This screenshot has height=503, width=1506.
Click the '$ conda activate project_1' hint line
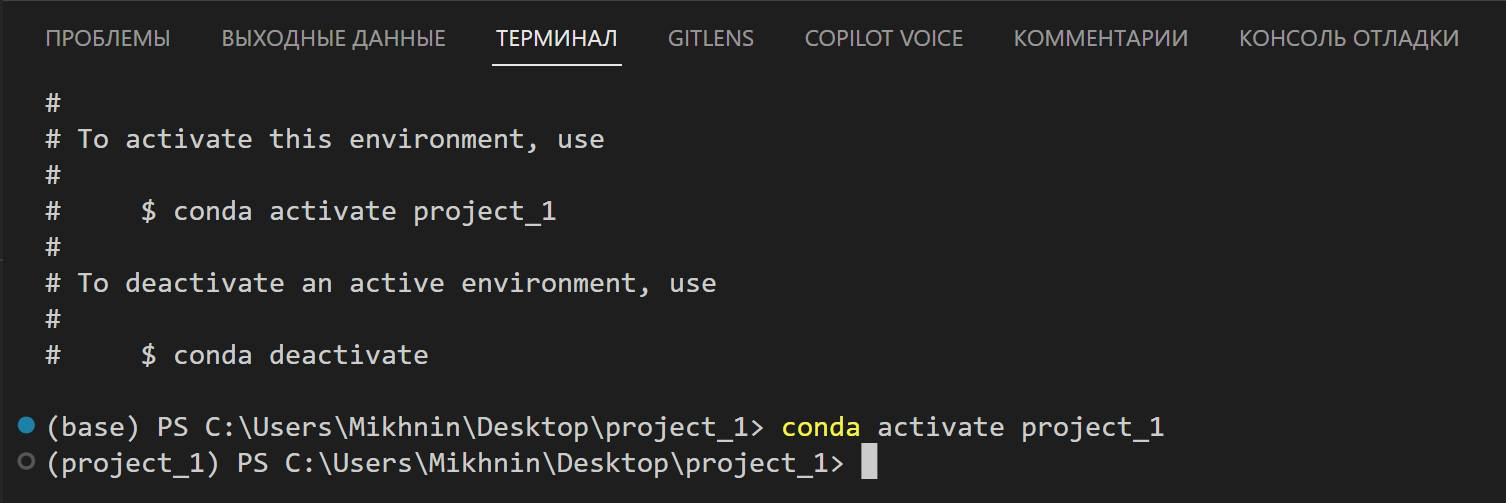click(x=348, y=212)
